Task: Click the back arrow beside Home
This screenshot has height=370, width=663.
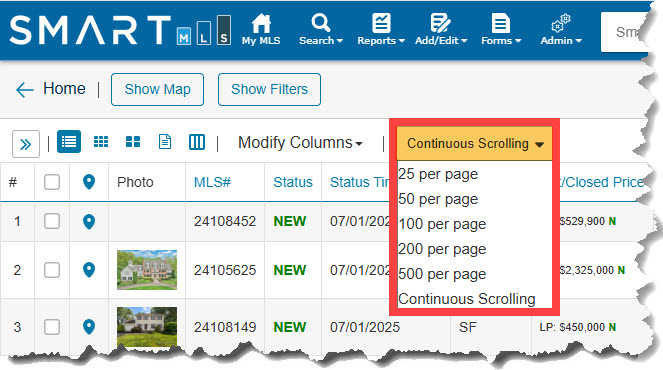Action: click(25, 90)
